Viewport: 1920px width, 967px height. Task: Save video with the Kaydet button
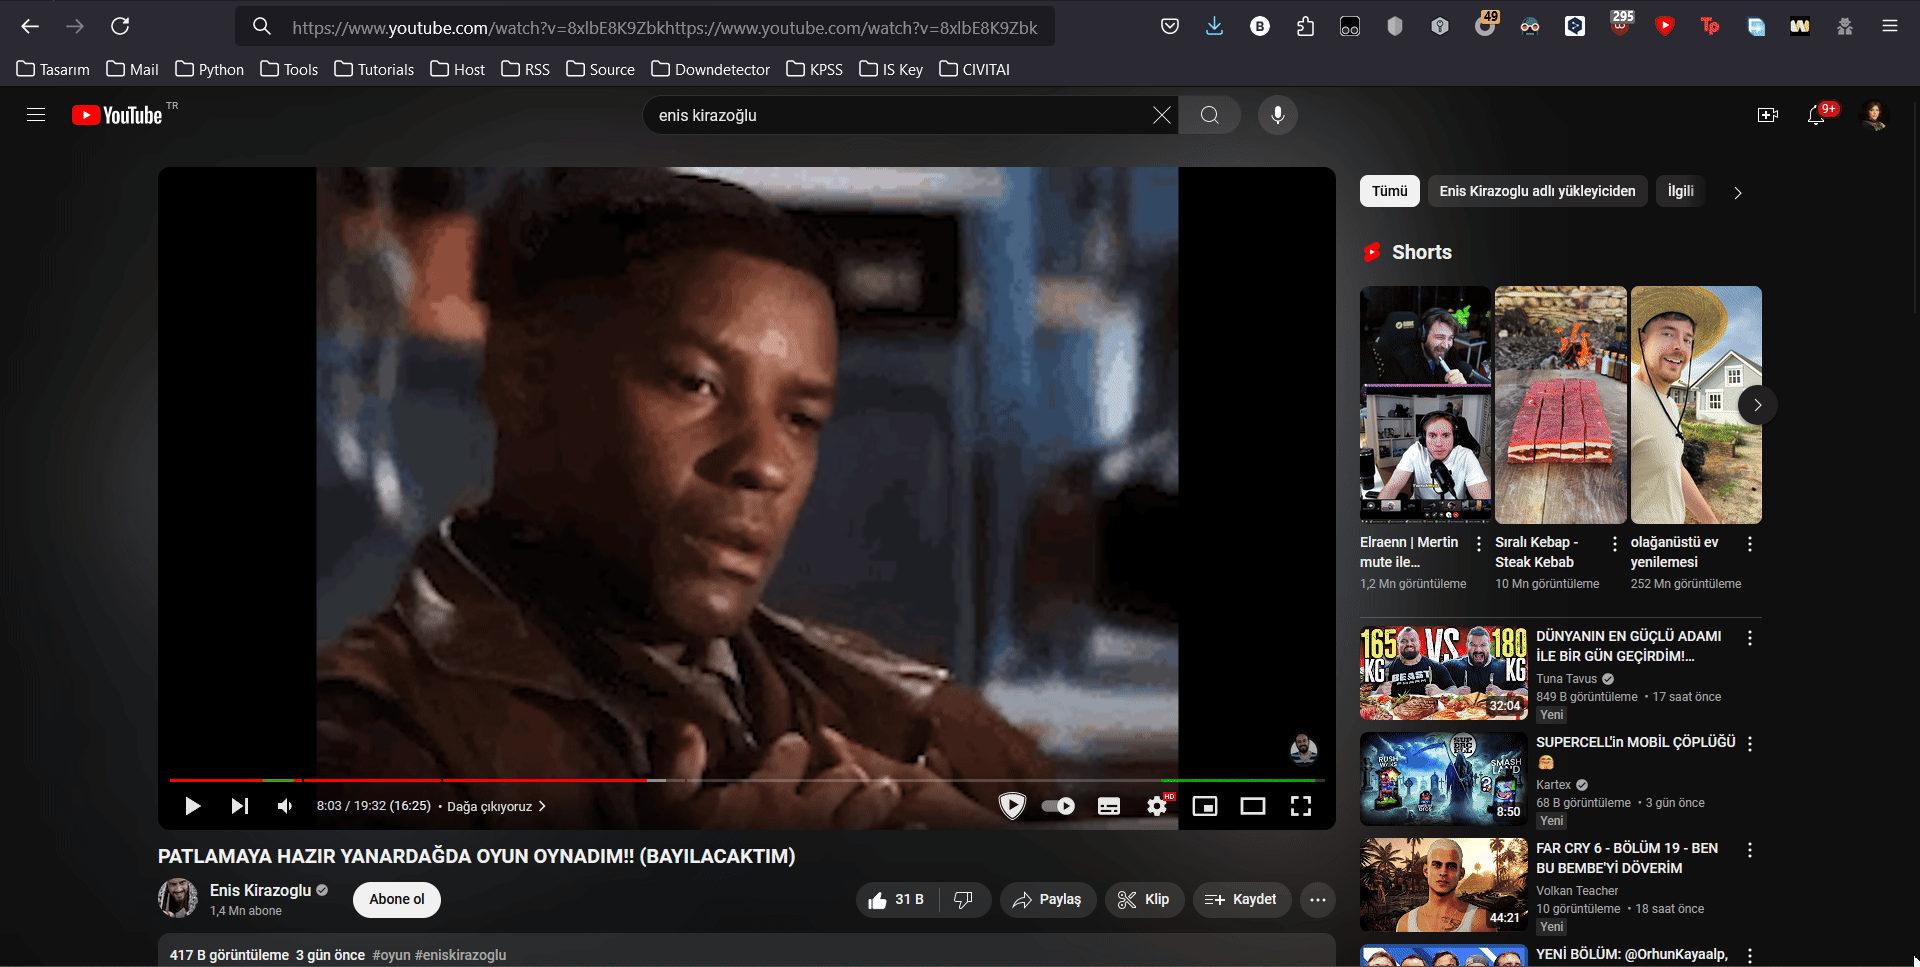[x=1241, y=900]
